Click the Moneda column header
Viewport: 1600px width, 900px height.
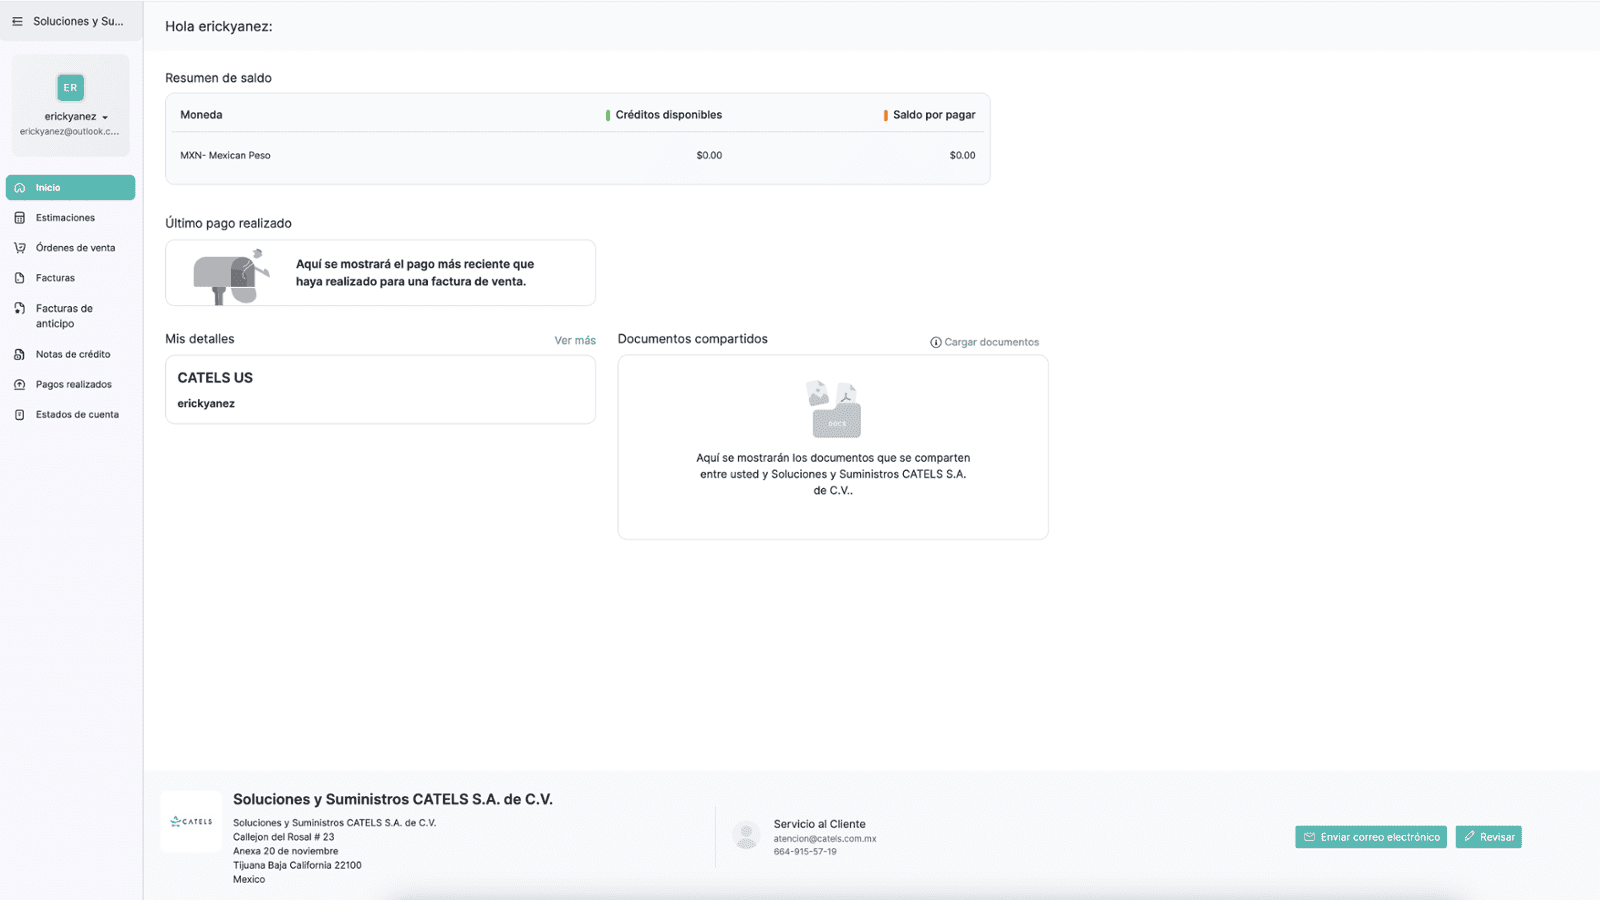(x=201, y=115)
